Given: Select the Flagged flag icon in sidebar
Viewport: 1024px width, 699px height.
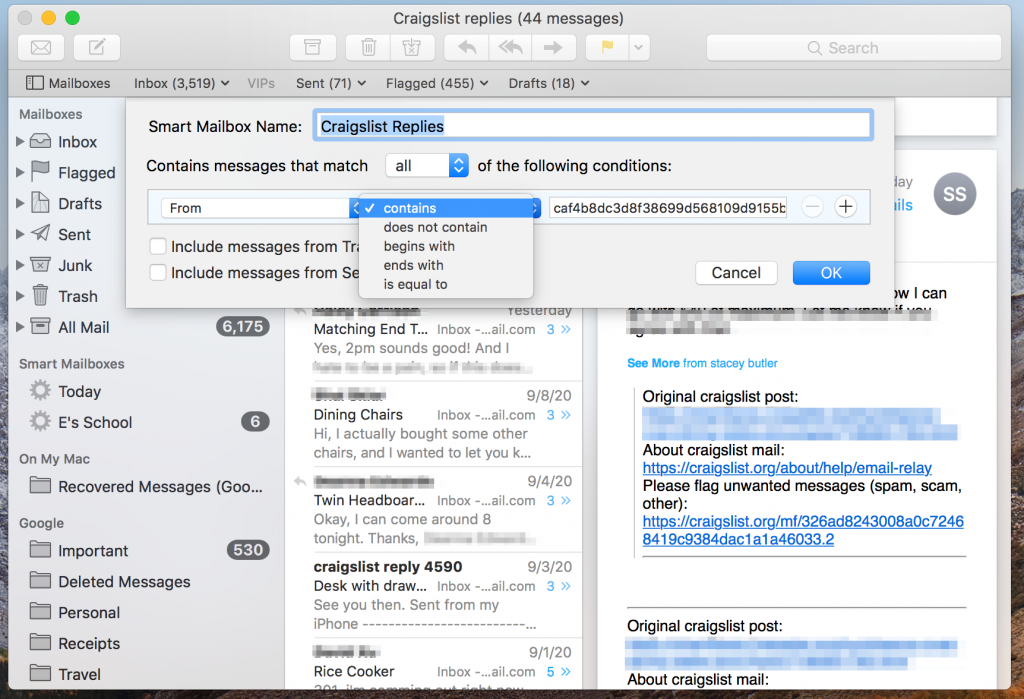Looking at the screenshot, I should click(x=40, y=171).
